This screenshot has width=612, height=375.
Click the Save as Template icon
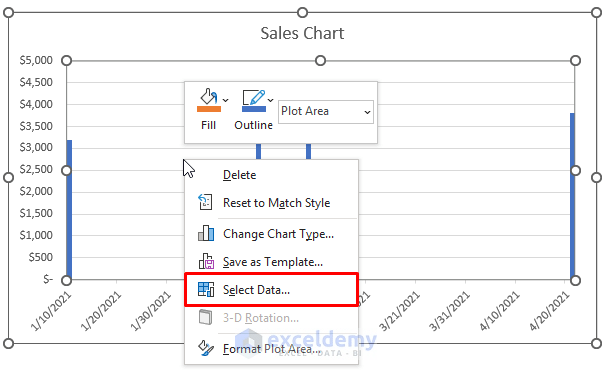[206, 261]
